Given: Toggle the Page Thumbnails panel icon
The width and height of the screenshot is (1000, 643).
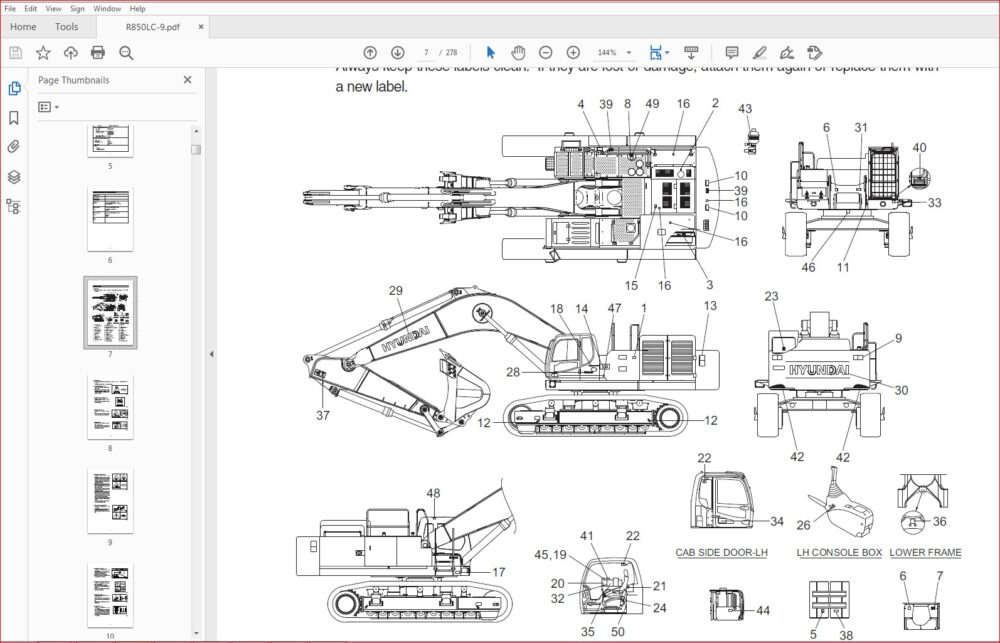Looking at the screenshot, I should [x=13, y=88].
